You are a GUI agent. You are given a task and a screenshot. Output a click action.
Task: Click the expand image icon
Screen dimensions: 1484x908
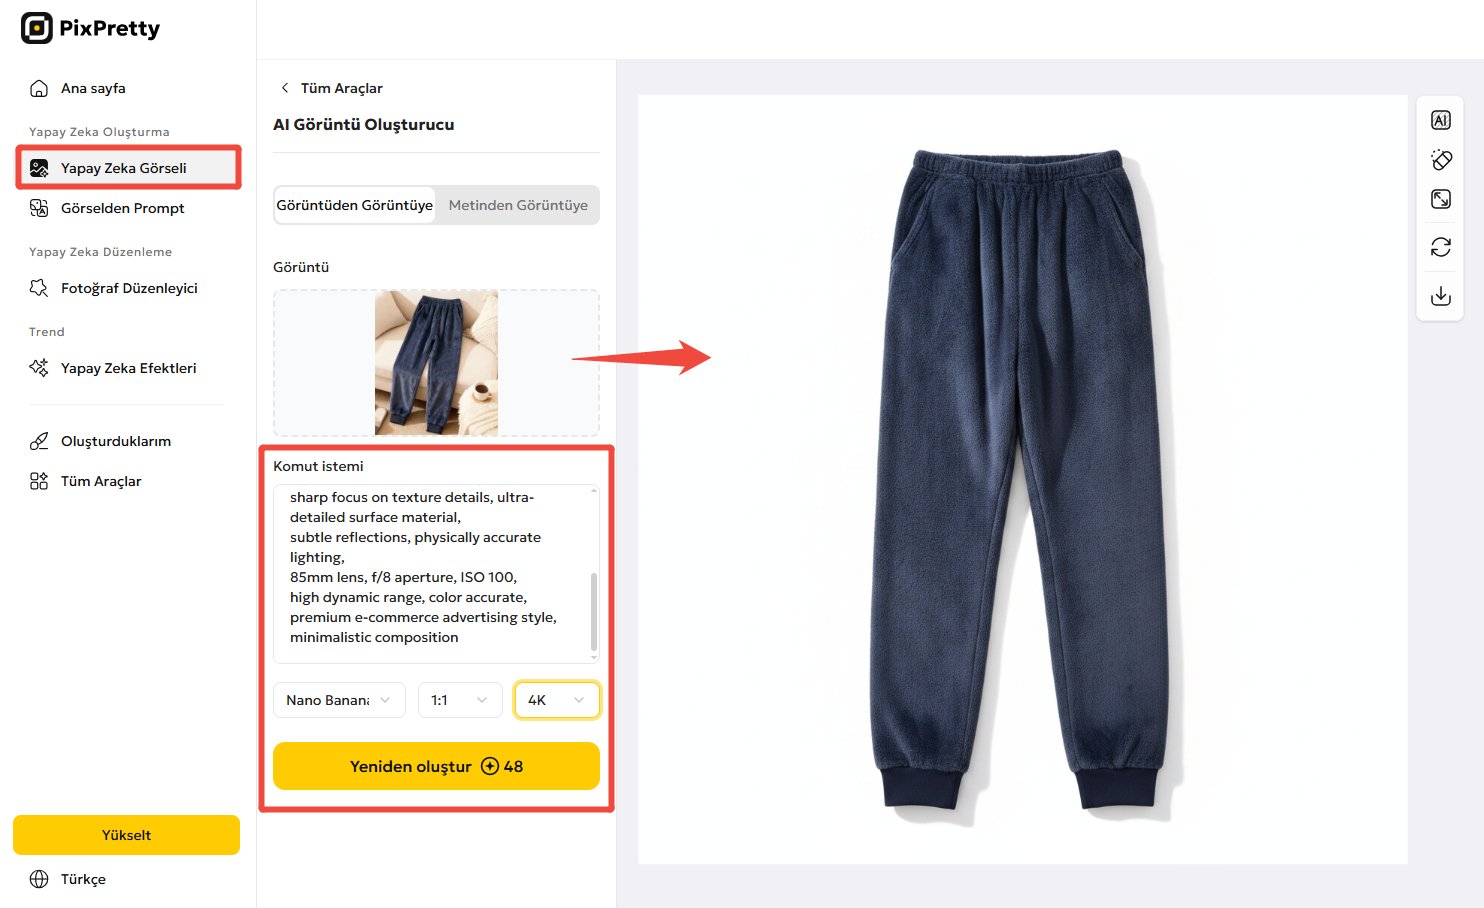click(1440, 199)
